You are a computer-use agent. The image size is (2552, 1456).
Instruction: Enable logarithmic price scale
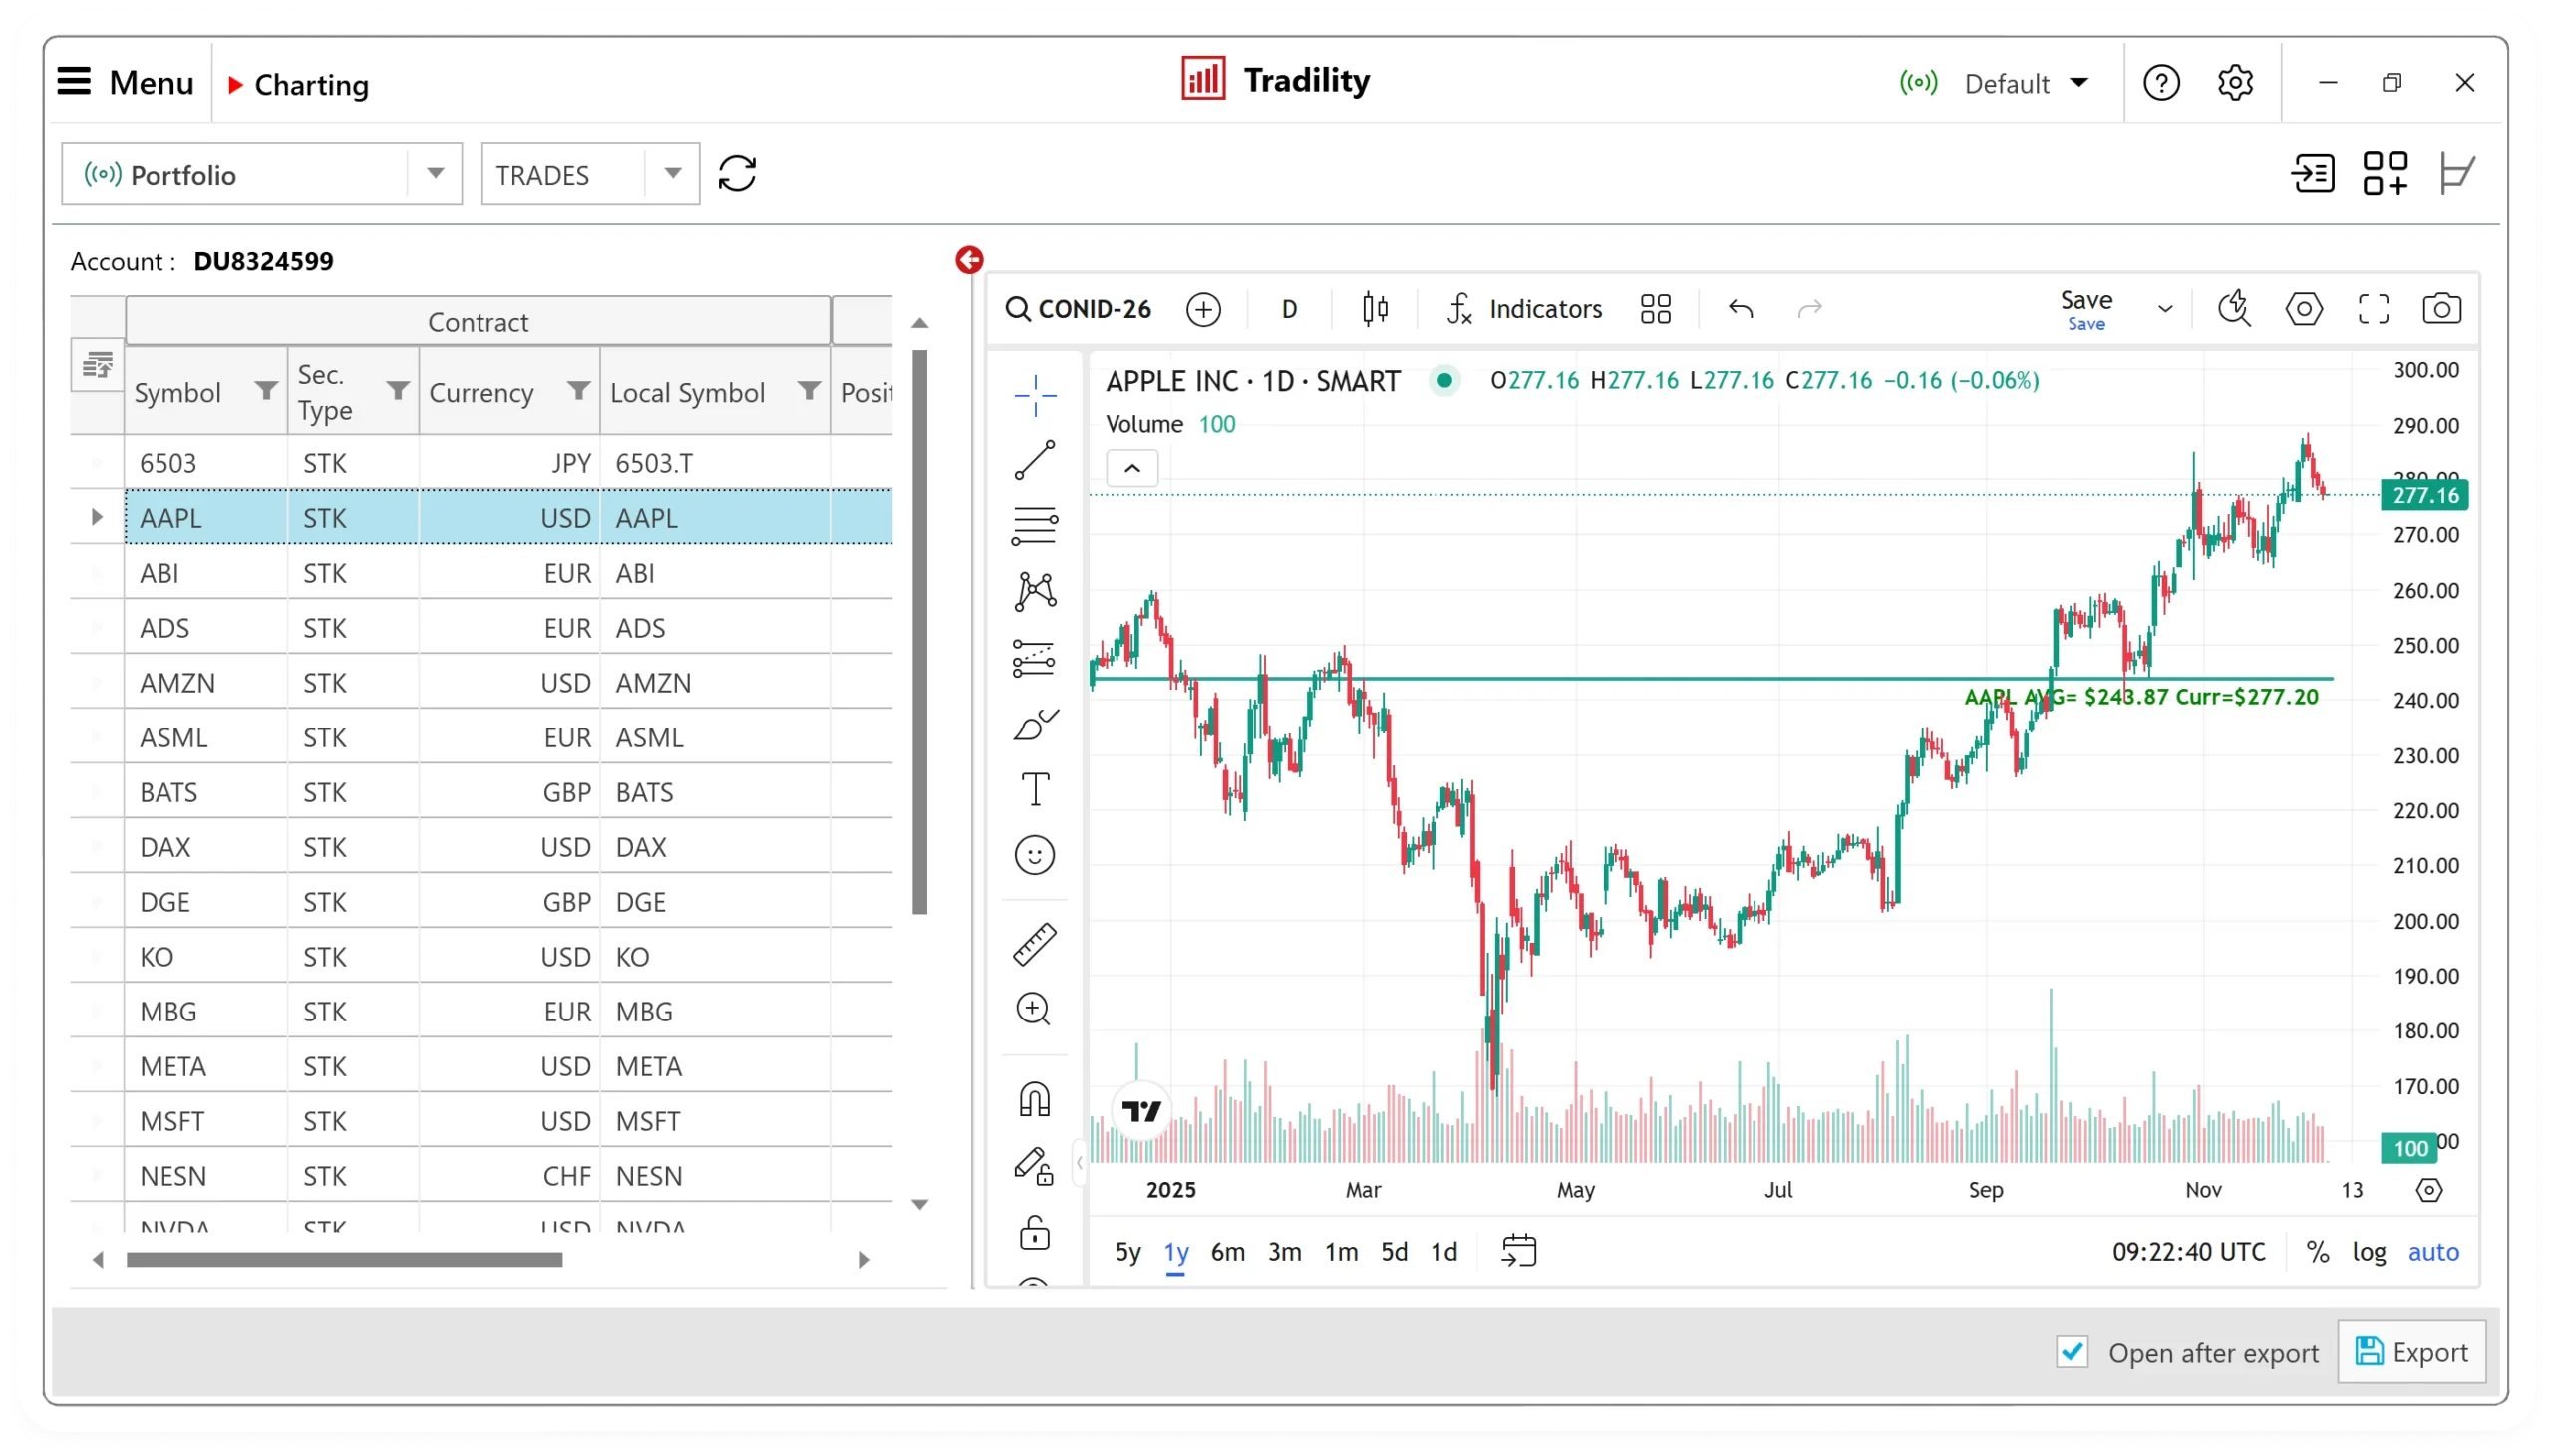click(2367, 1251)
